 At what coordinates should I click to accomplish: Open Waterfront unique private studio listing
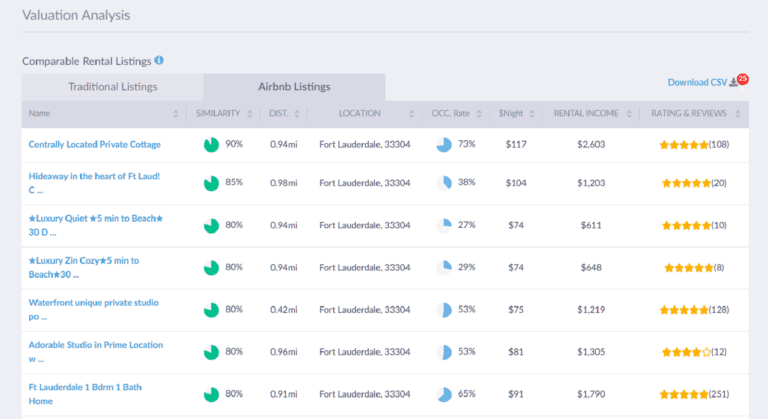click(x=94, y=309)
